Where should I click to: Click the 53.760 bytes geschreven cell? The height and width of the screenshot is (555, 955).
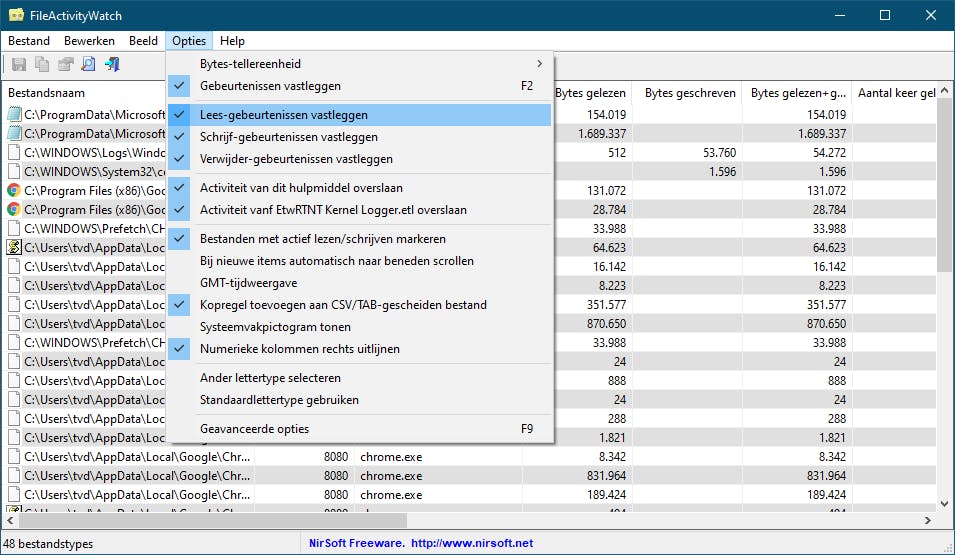tap(687, 152)
